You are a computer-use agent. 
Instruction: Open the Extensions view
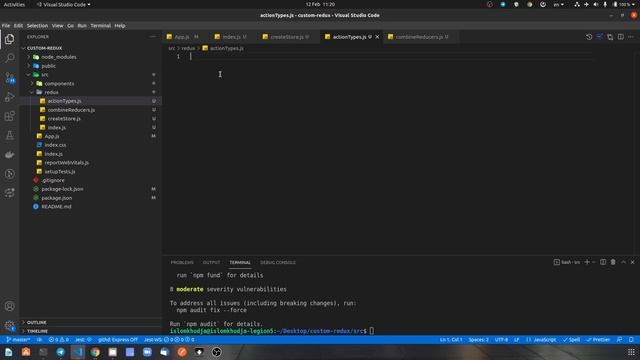pos(9,116)
